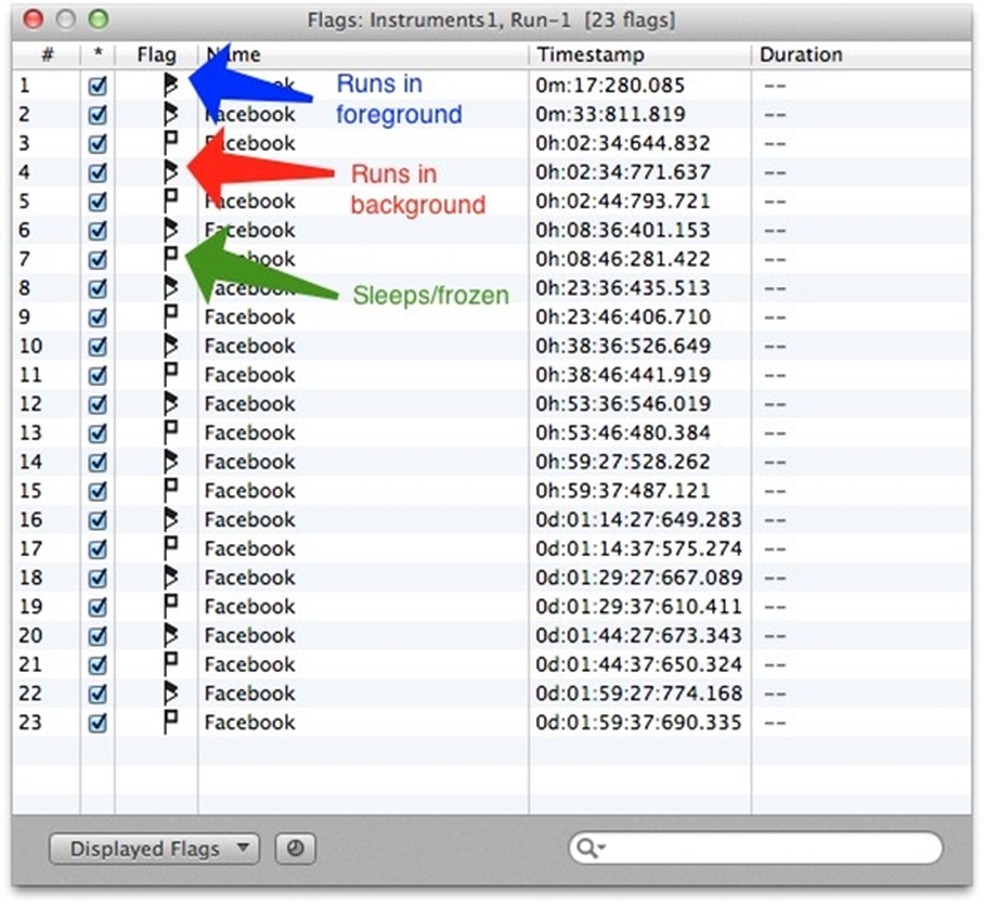Disable the checkbox for flag 23
The image size is (984, 905).
97,722
